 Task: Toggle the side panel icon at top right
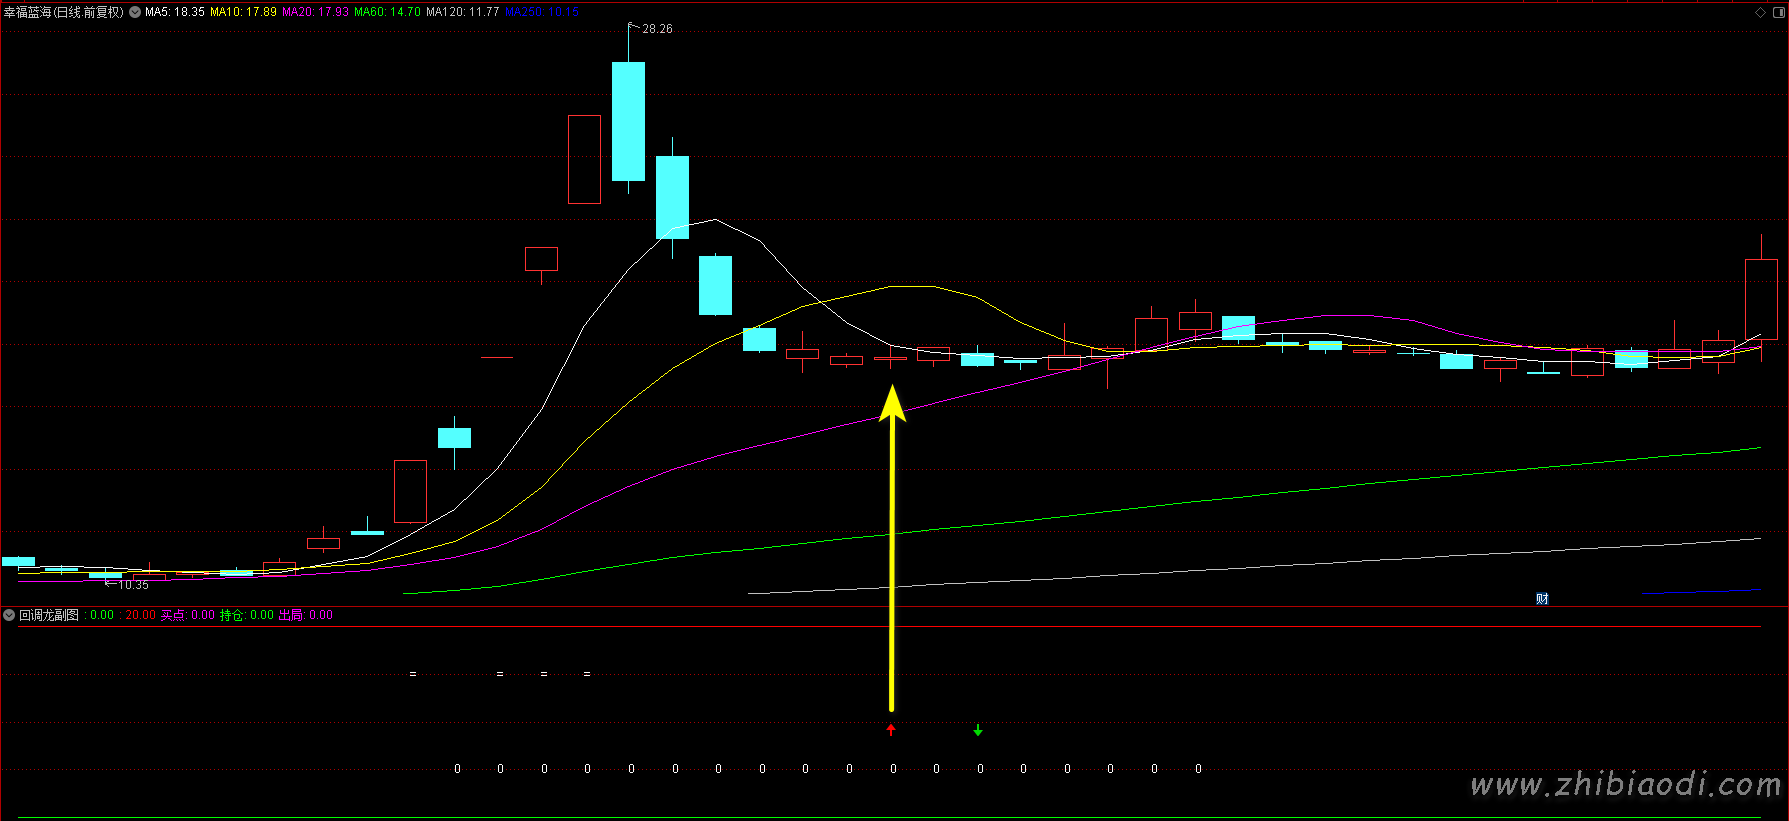1778,12
